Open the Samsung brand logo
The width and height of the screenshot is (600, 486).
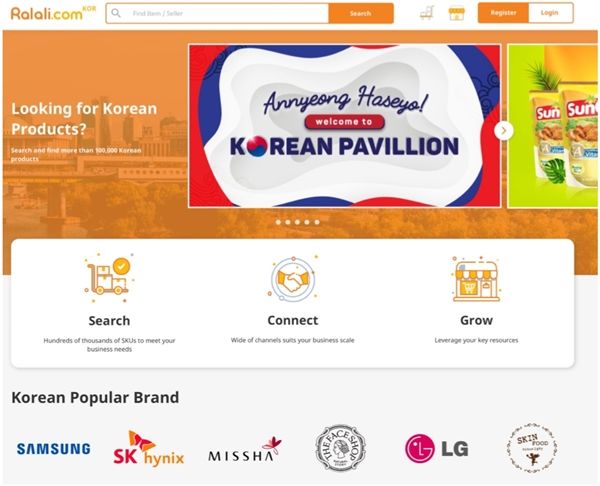coord(54,448)
